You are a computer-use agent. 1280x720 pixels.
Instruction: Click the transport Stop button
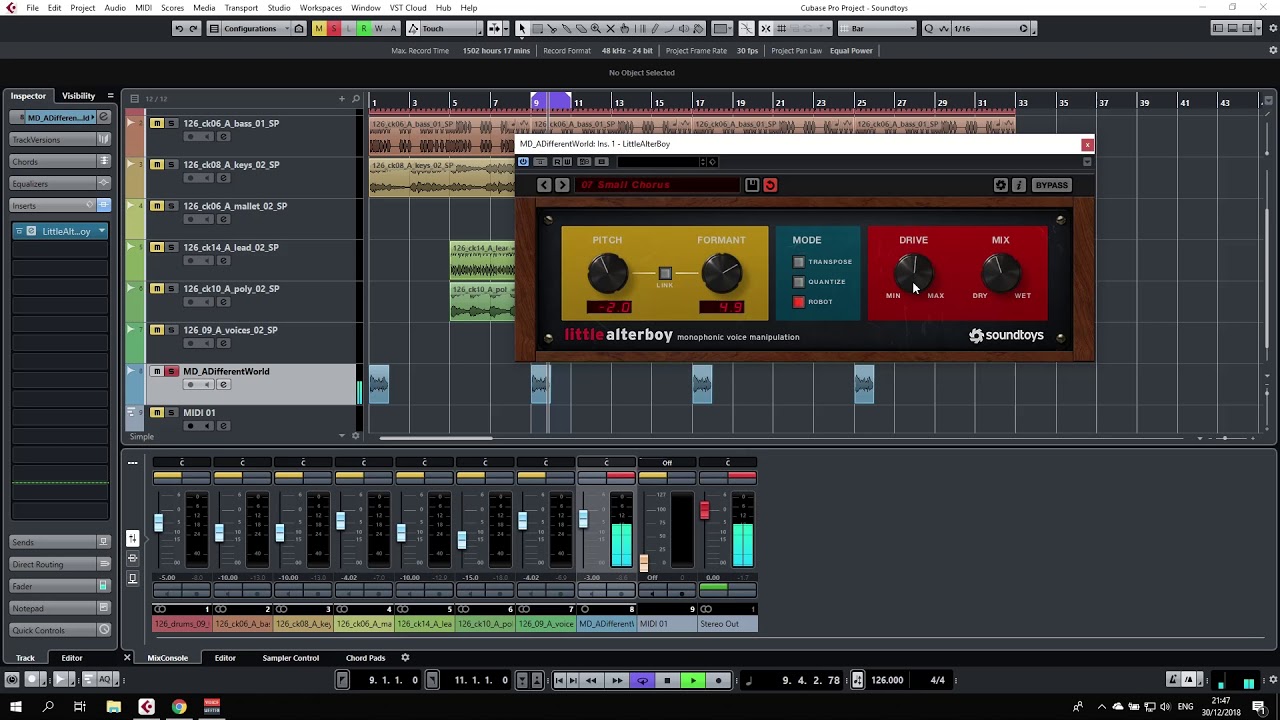pyautogui.click(x=667, y=680)
